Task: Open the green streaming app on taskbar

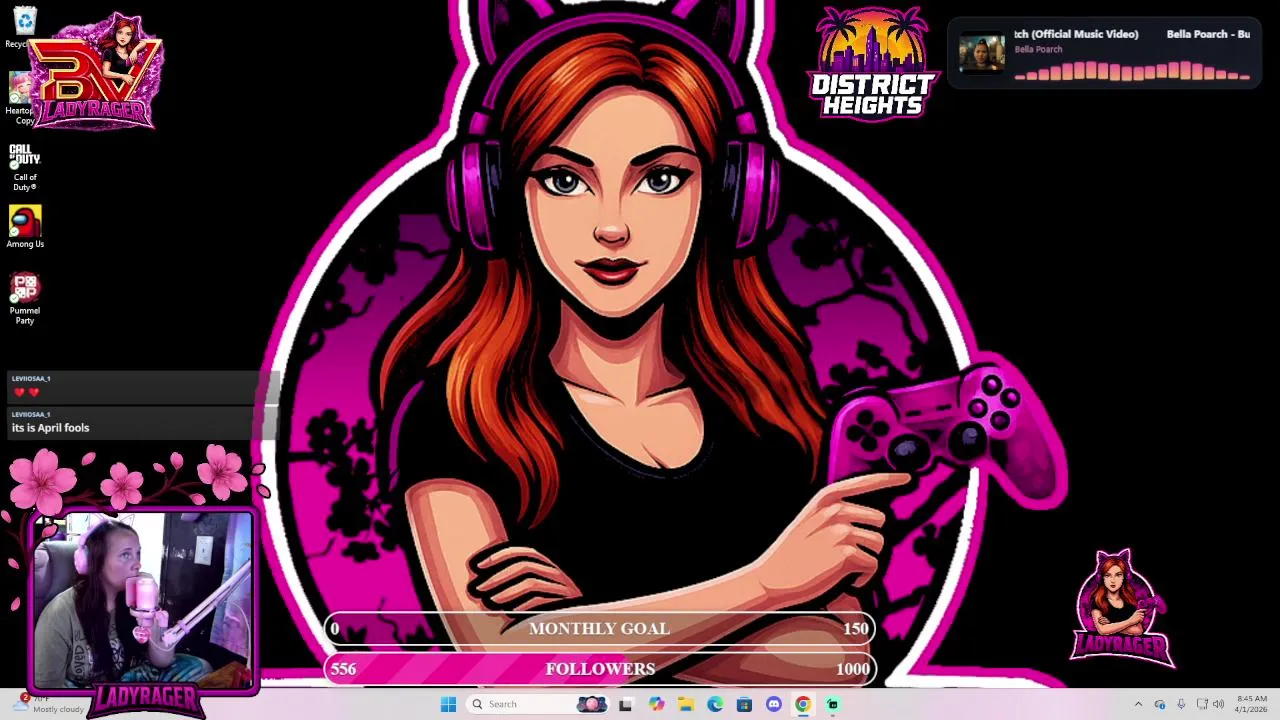Action: point(832,704)
